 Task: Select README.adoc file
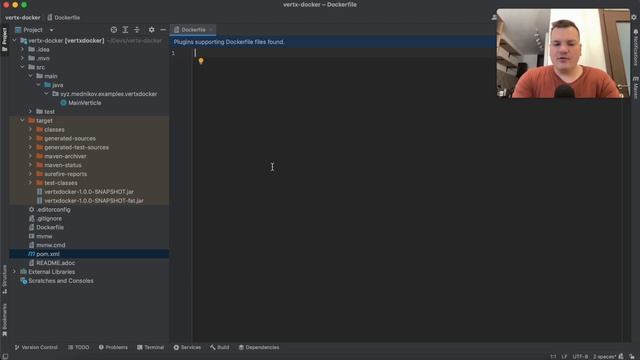56,263
